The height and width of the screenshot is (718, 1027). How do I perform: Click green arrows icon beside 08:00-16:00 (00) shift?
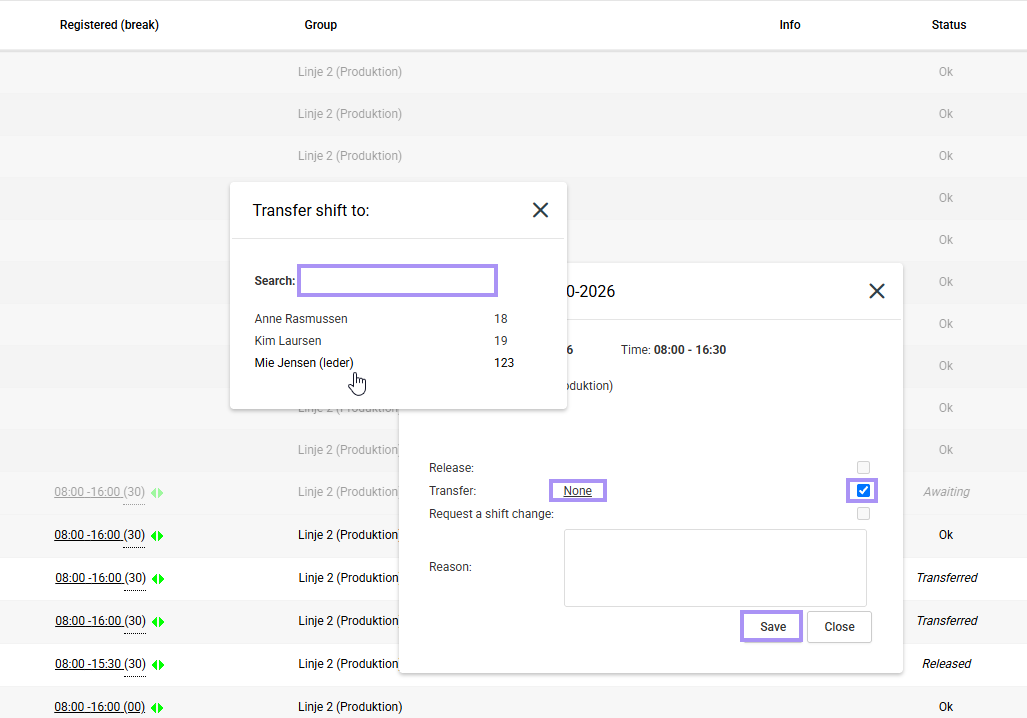click(157, 708)
